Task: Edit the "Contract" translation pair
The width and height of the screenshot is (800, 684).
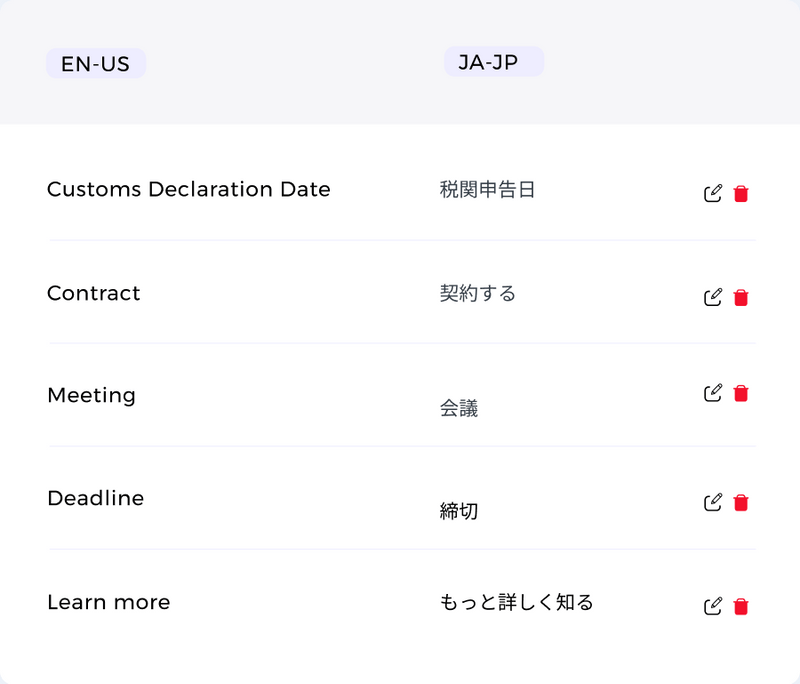Action: (x=712, y=296)
